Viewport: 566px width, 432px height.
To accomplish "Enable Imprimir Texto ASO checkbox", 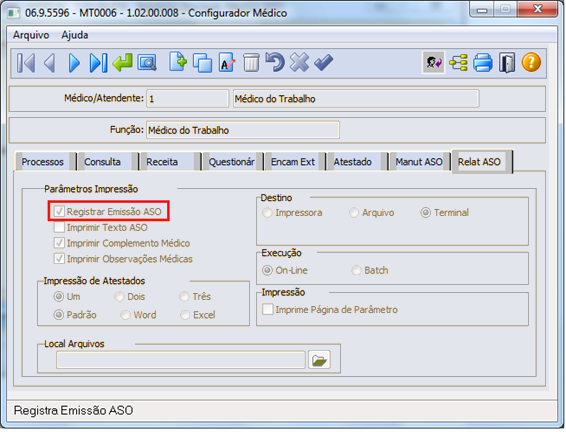I will click(x=59, y=227).
